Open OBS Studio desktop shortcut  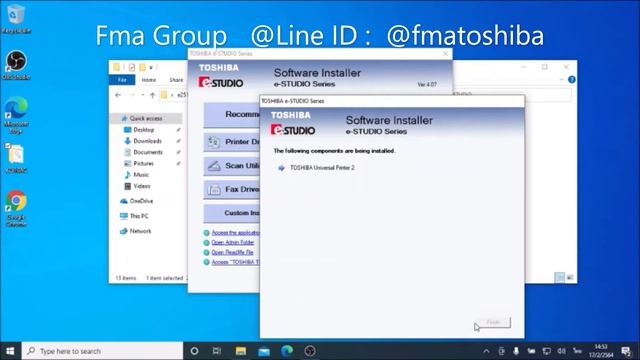pos(16,64)
